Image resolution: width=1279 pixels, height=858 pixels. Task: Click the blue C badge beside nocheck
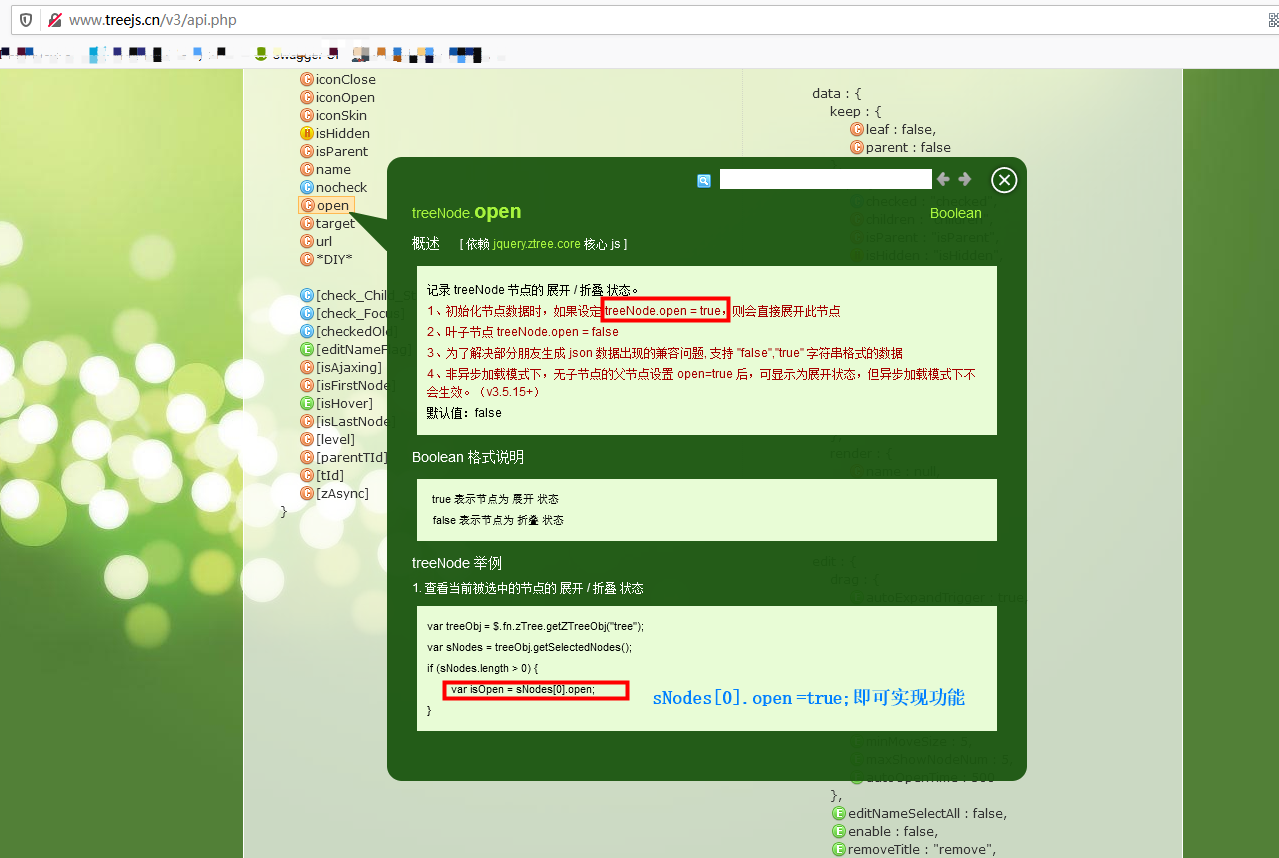click(x=306, y=187)
